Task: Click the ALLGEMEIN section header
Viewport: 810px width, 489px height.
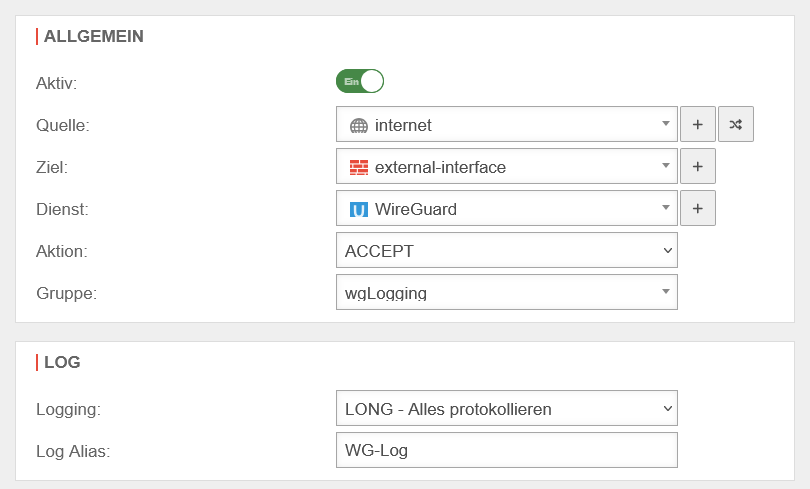Action: [94, 36]
